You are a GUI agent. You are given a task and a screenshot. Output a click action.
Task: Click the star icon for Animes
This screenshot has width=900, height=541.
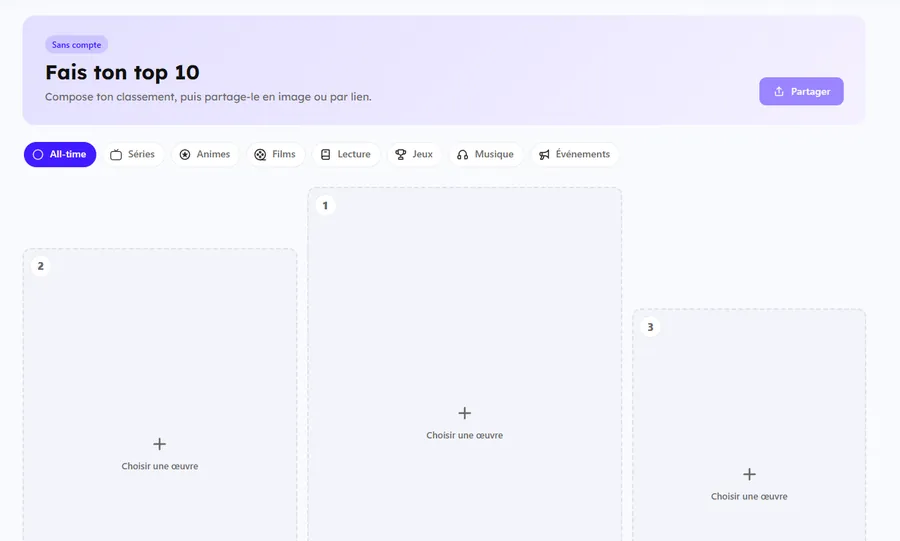click(185, 154)
